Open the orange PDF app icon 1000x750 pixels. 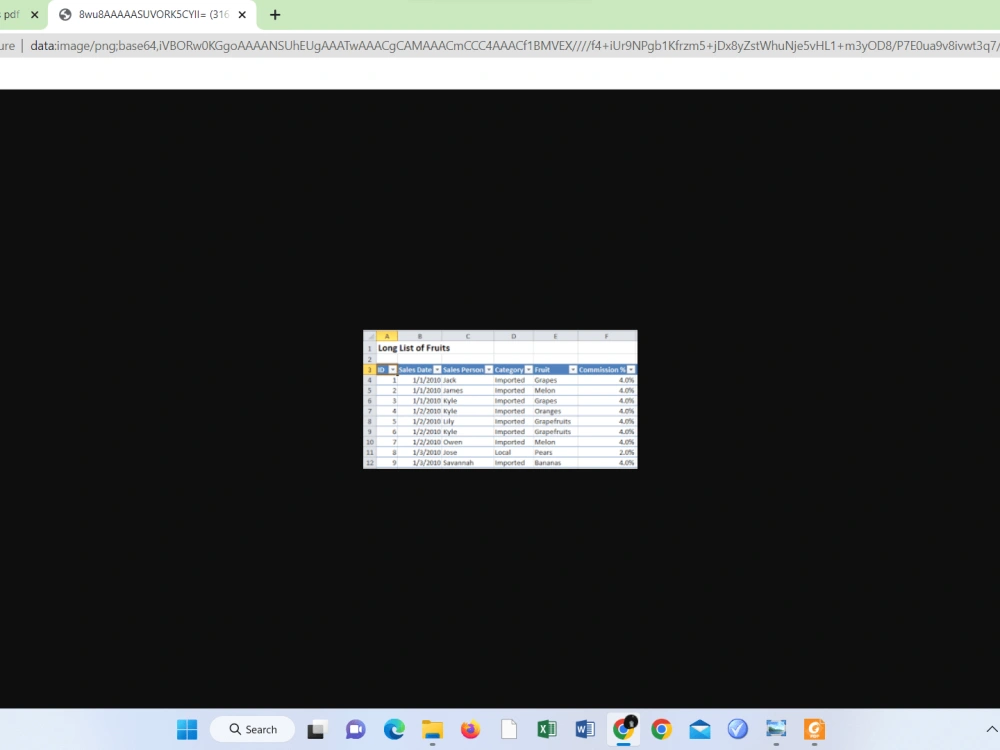click(x=814, y=729)
